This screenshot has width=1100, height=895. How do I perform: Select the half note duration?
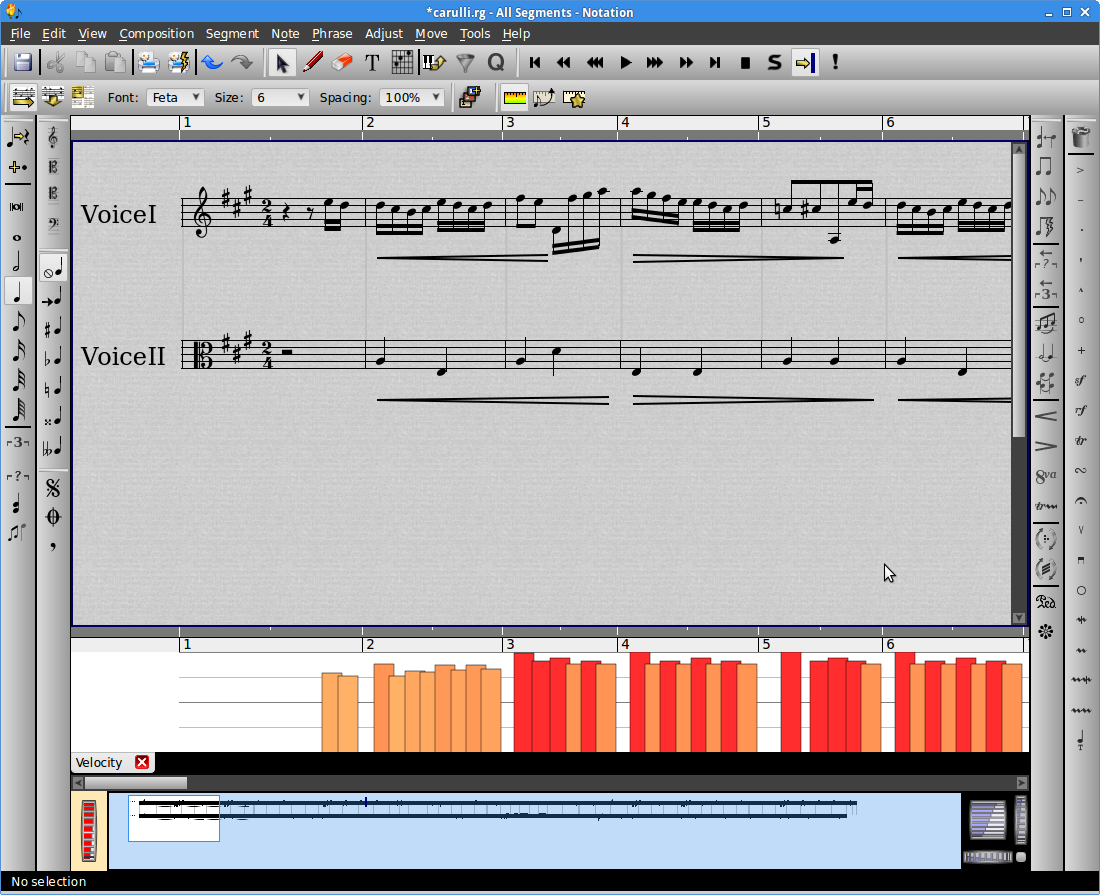tap(18, 262)
